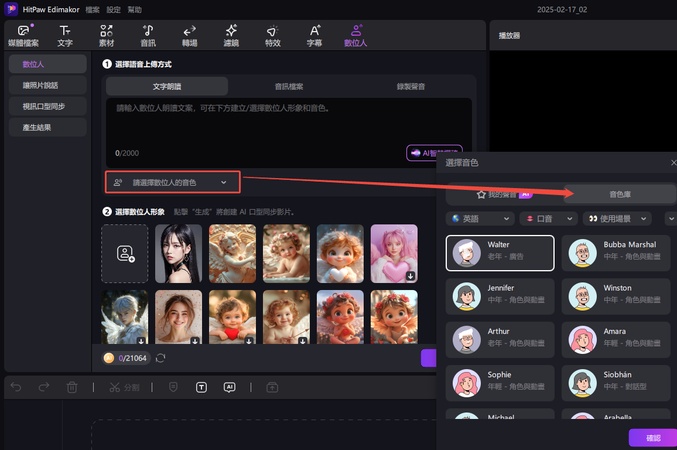Click the gold coin credits icon

[109, 358]
